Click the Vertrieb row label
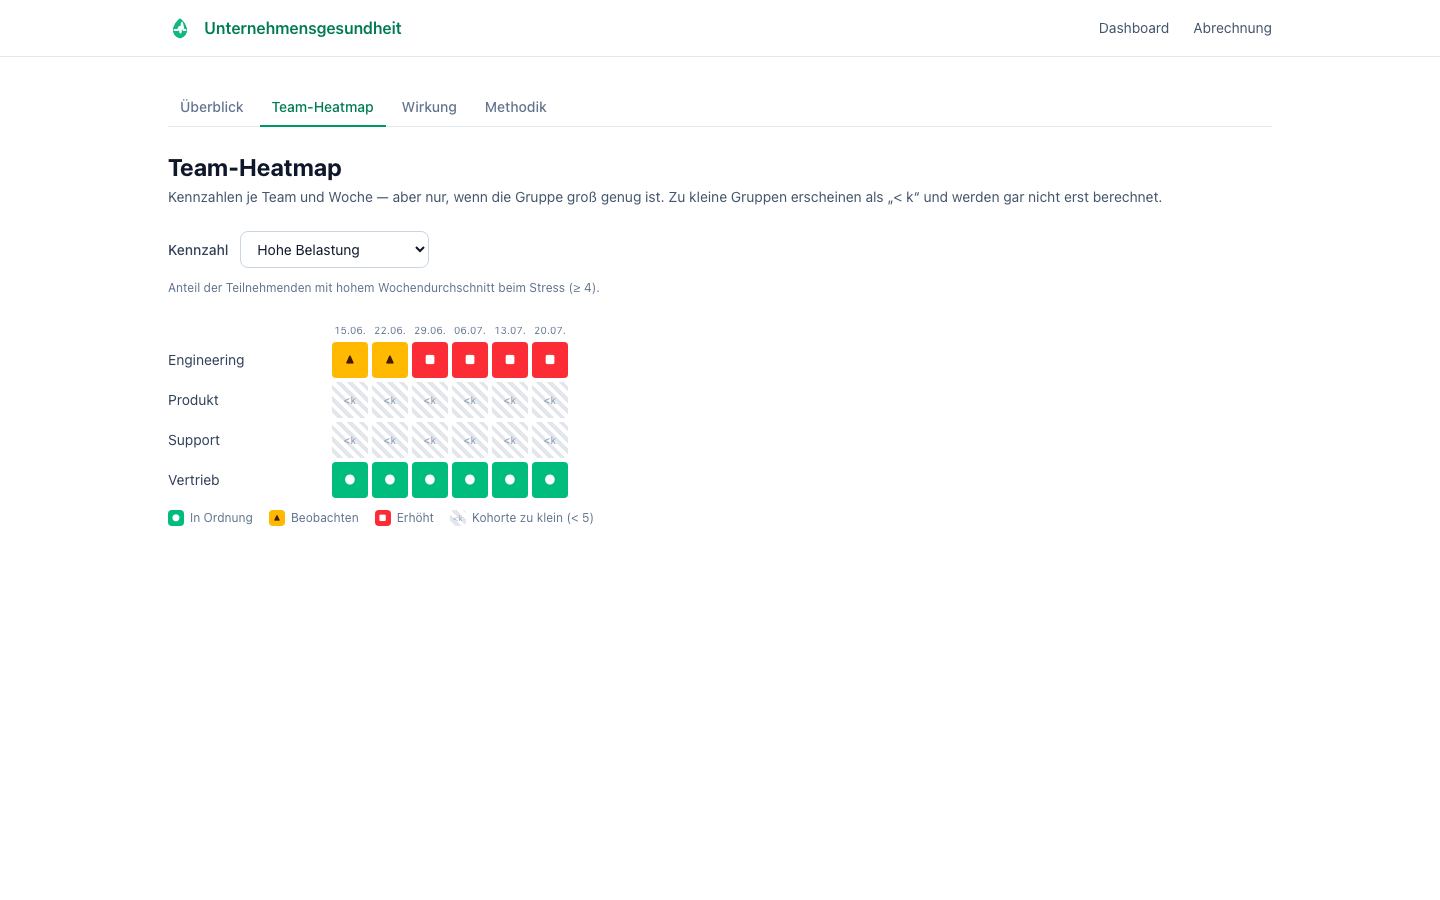This screenshot has width=1440, height=900. click(x=194, y=480)
